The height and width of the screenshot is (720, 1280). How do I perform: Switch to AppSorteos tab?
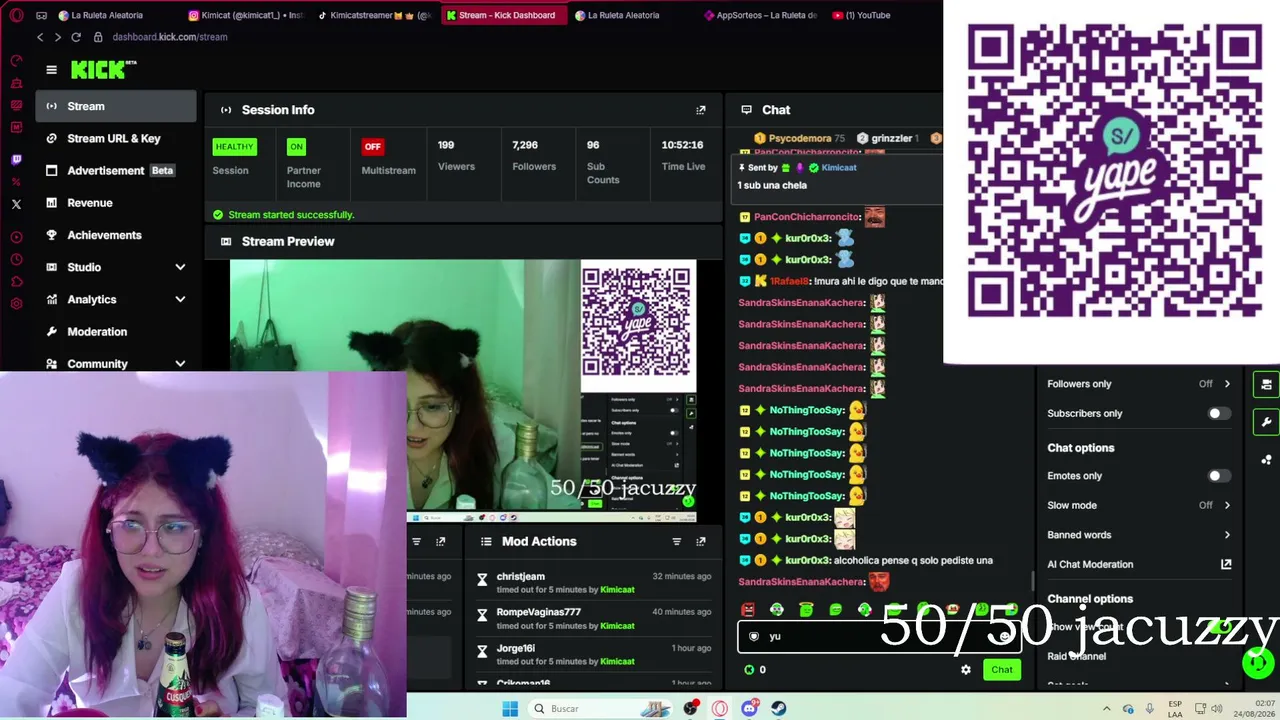point(760,15)
